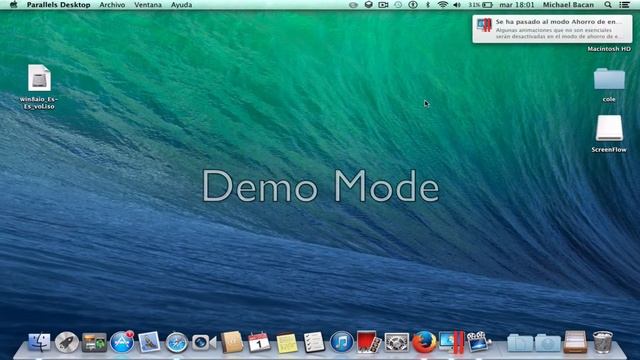
Task: Open the Mail stamp icon in Dock
Action: point(149,342)
